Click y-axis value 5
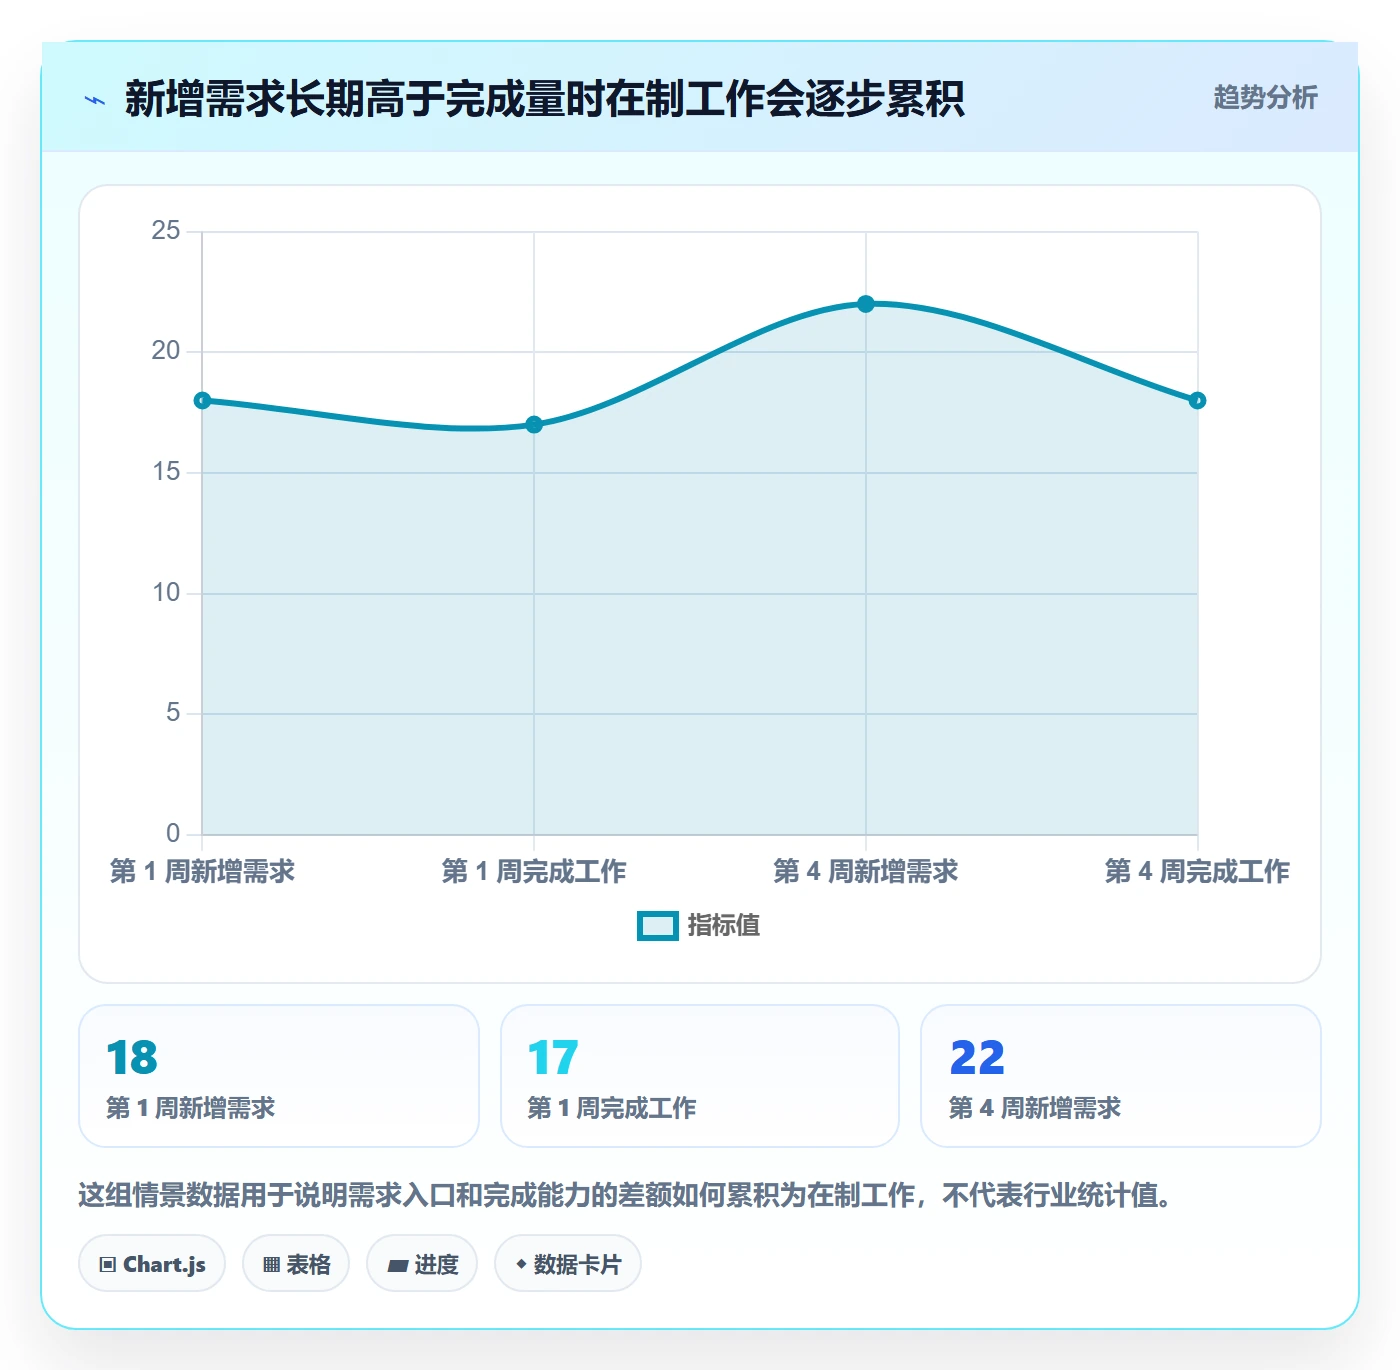 click(173, 713)
